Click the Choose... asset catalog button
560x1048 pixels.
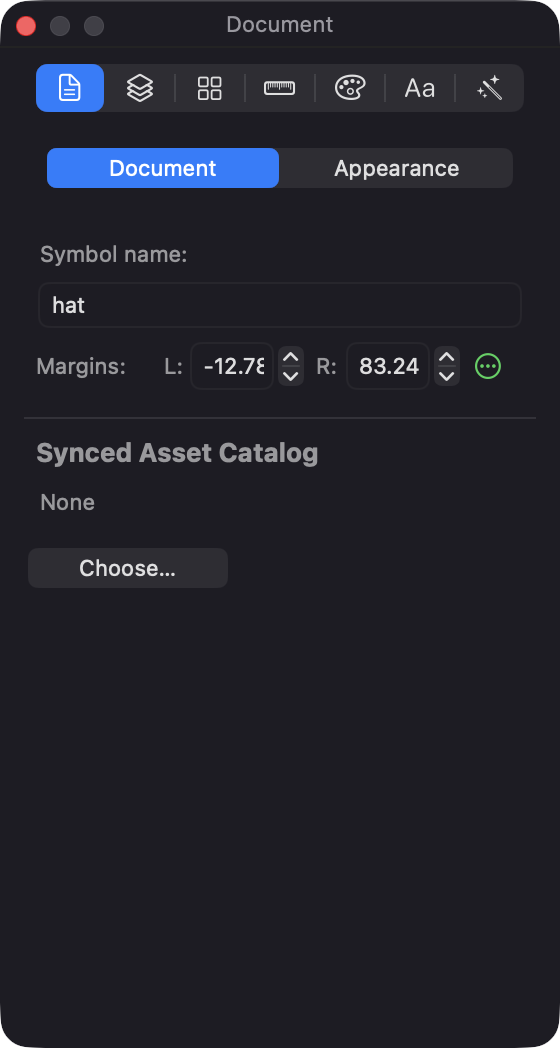click(x=128, y=568)
